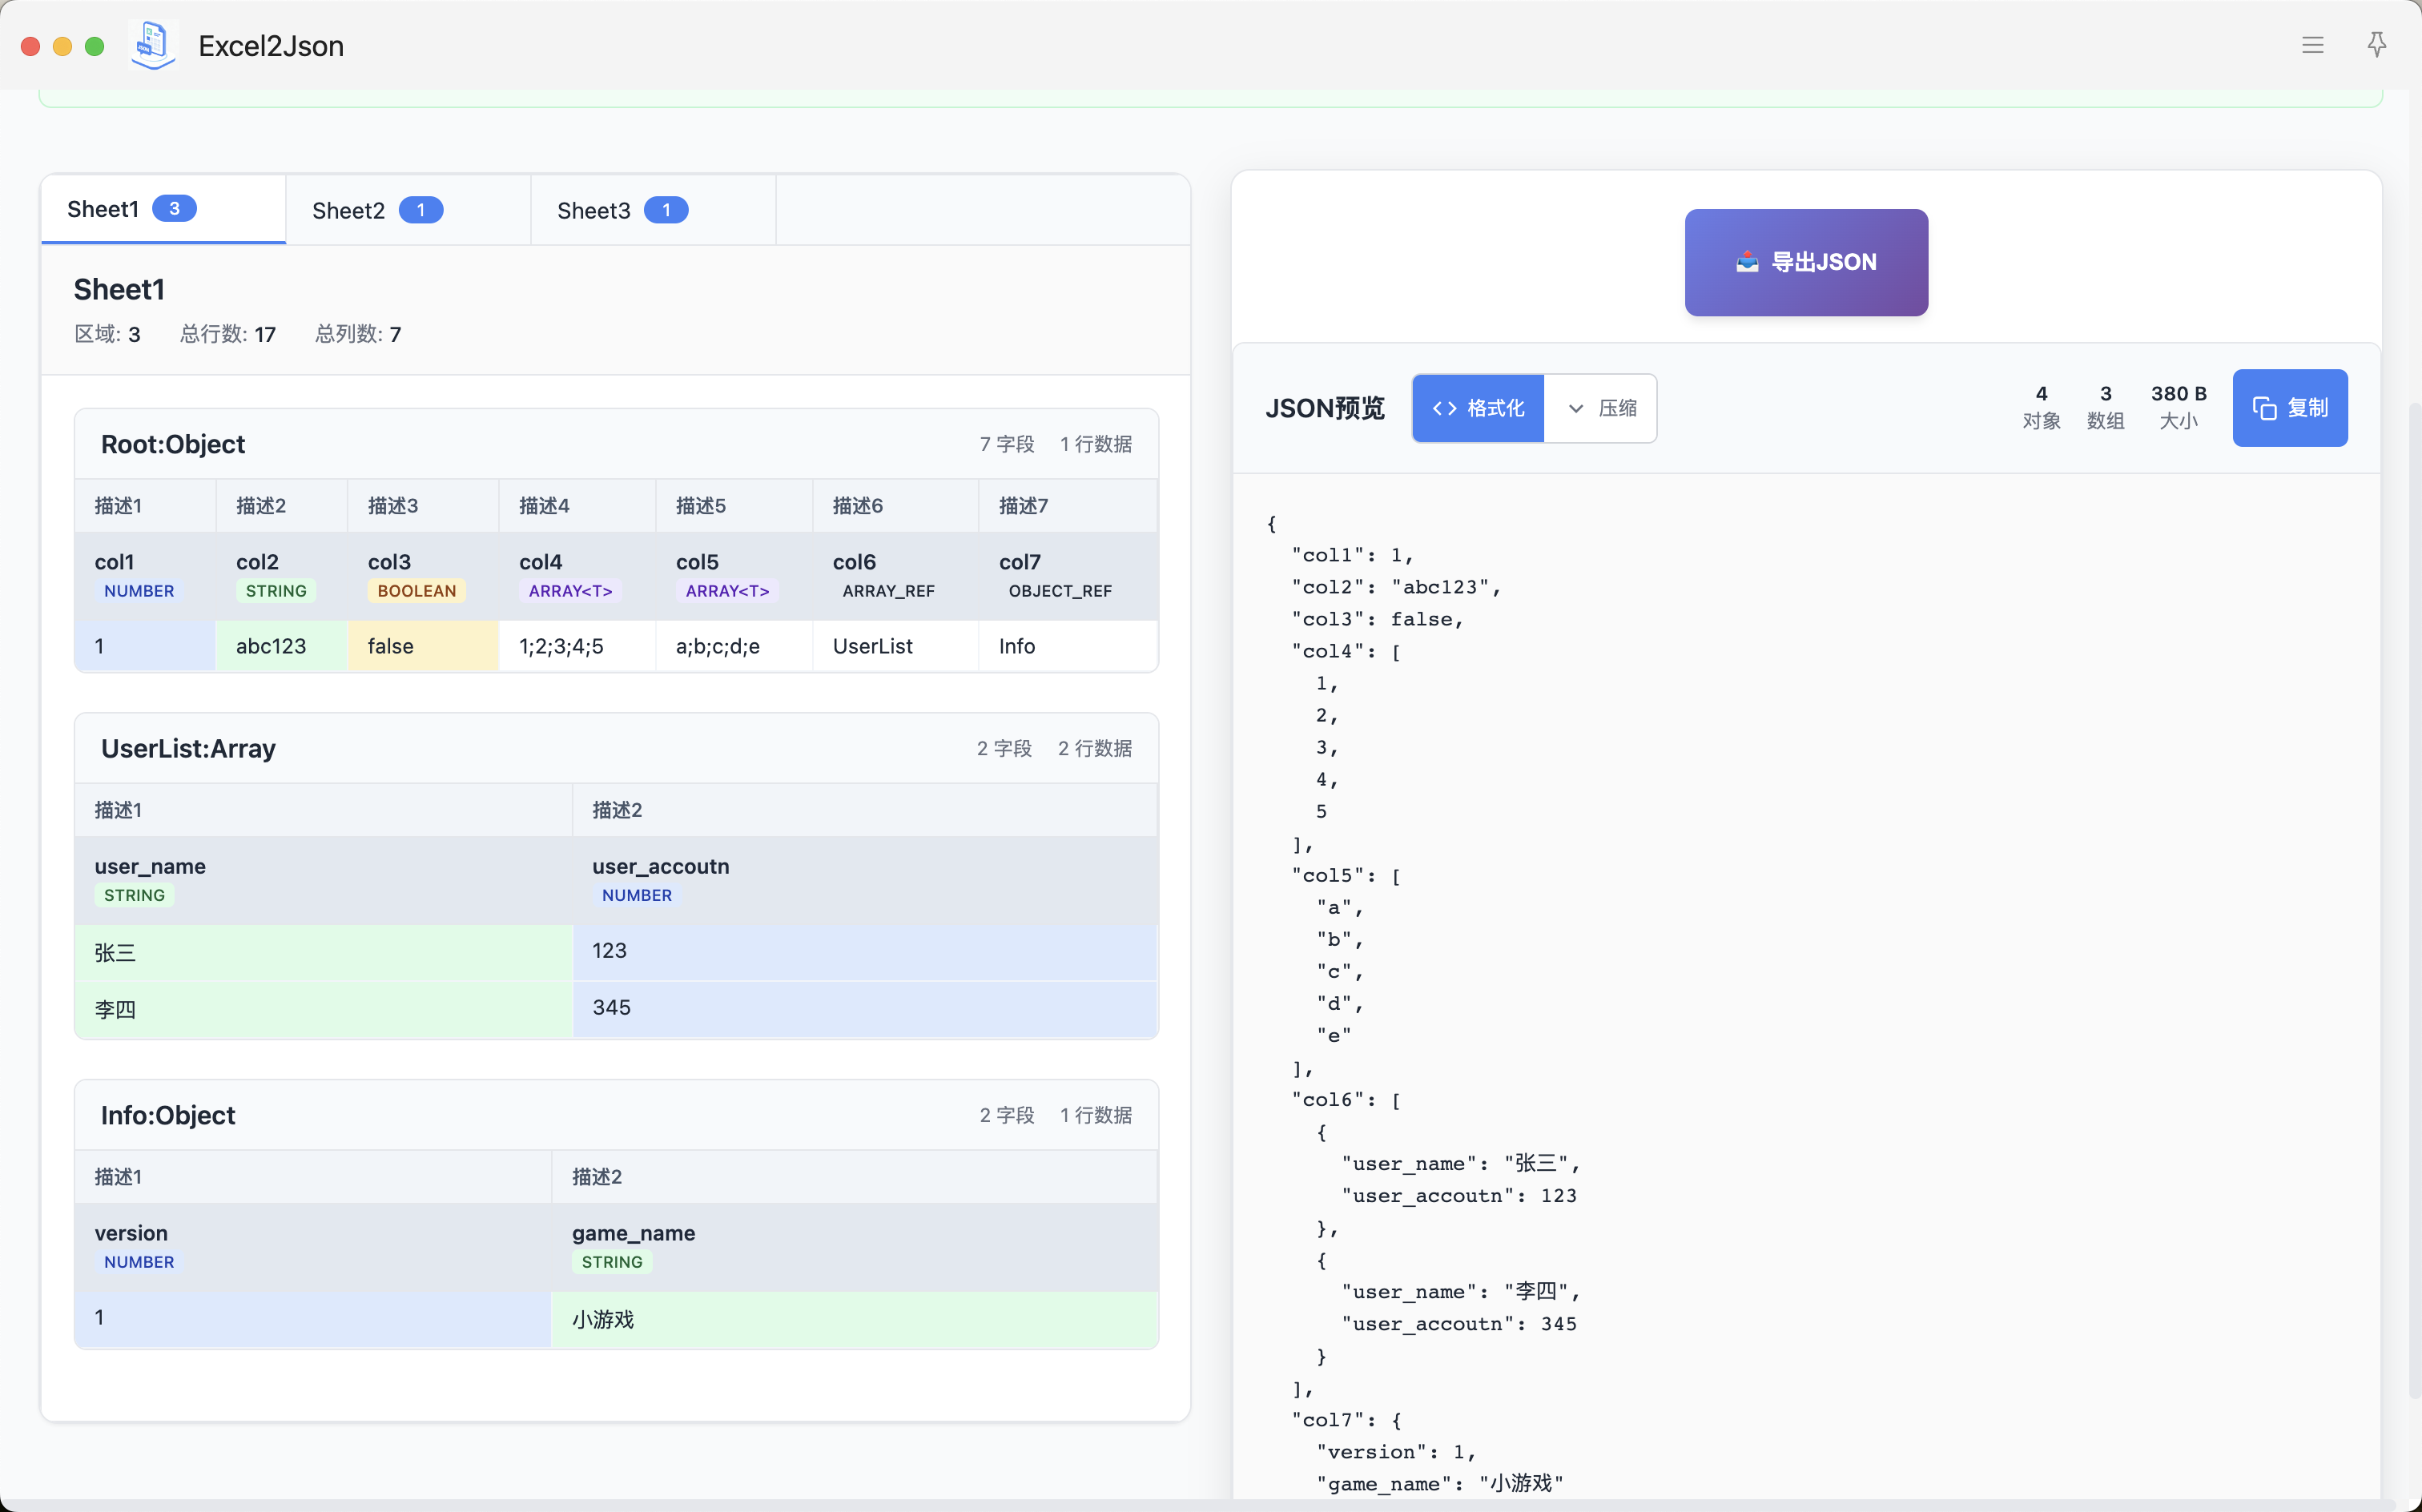The height and width of the screenshot is (1512, 2422).
Task: Click the export icon on 导出JSON
Action: coord(1747,262)
